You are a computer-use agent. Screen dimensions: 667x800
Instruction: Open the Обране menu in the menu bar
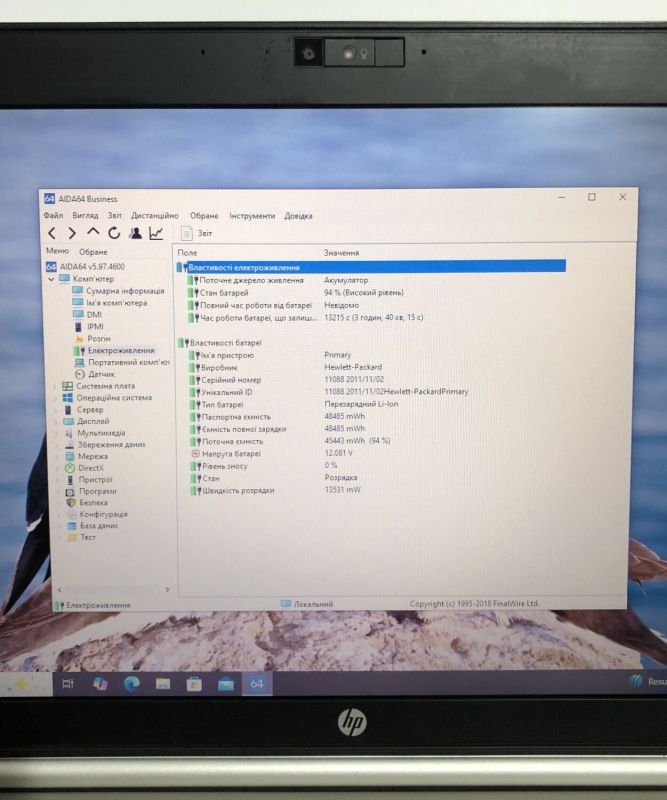point(204,216)
